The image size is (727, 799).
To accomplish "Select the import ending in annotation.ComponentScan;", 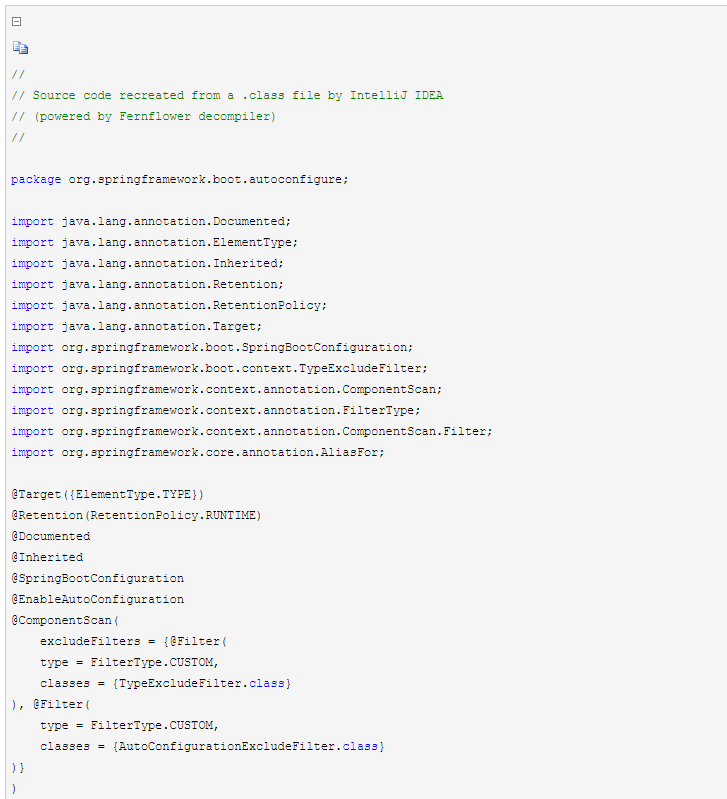I will coord(227,389).
